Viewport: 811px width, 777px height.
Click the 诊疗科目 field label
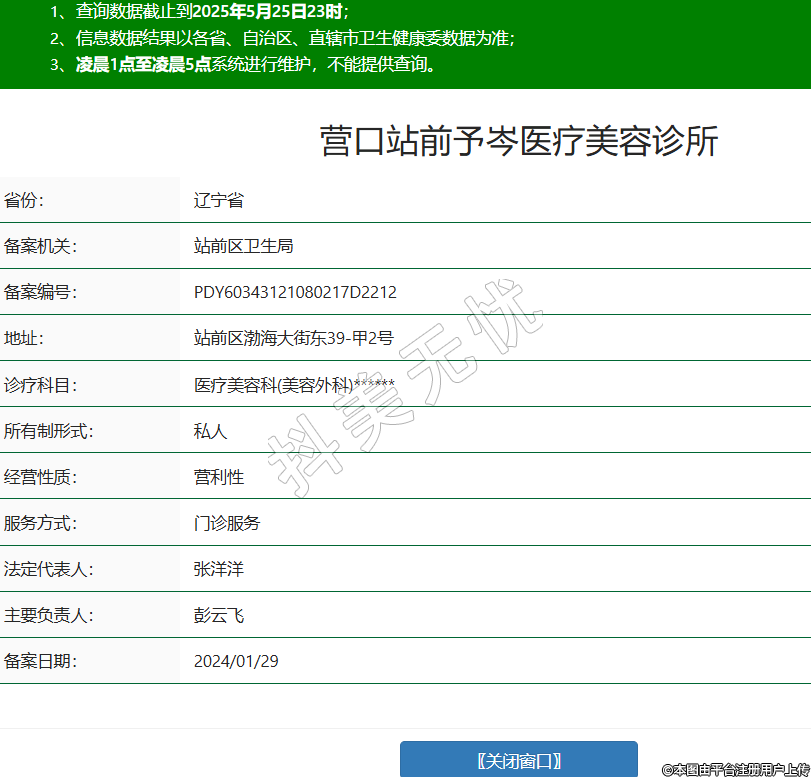click(x=40, y=385)
